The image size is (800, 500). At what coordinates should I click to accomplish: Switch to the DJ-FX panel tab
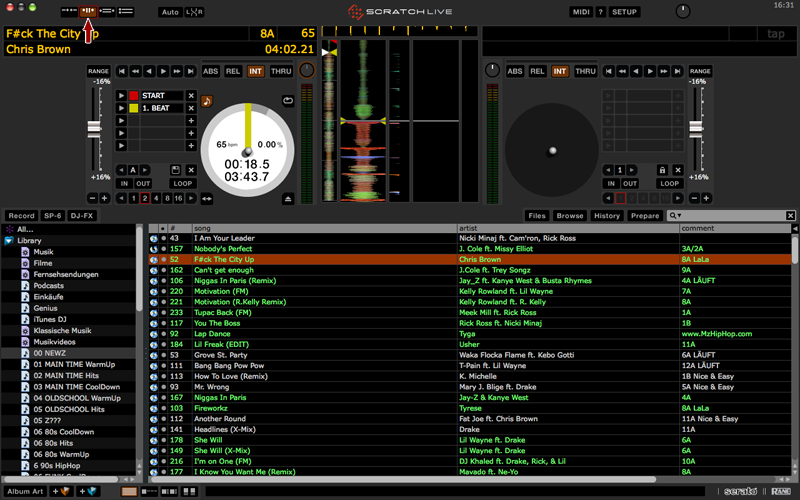pyautogui.click(x=82, y=215)
